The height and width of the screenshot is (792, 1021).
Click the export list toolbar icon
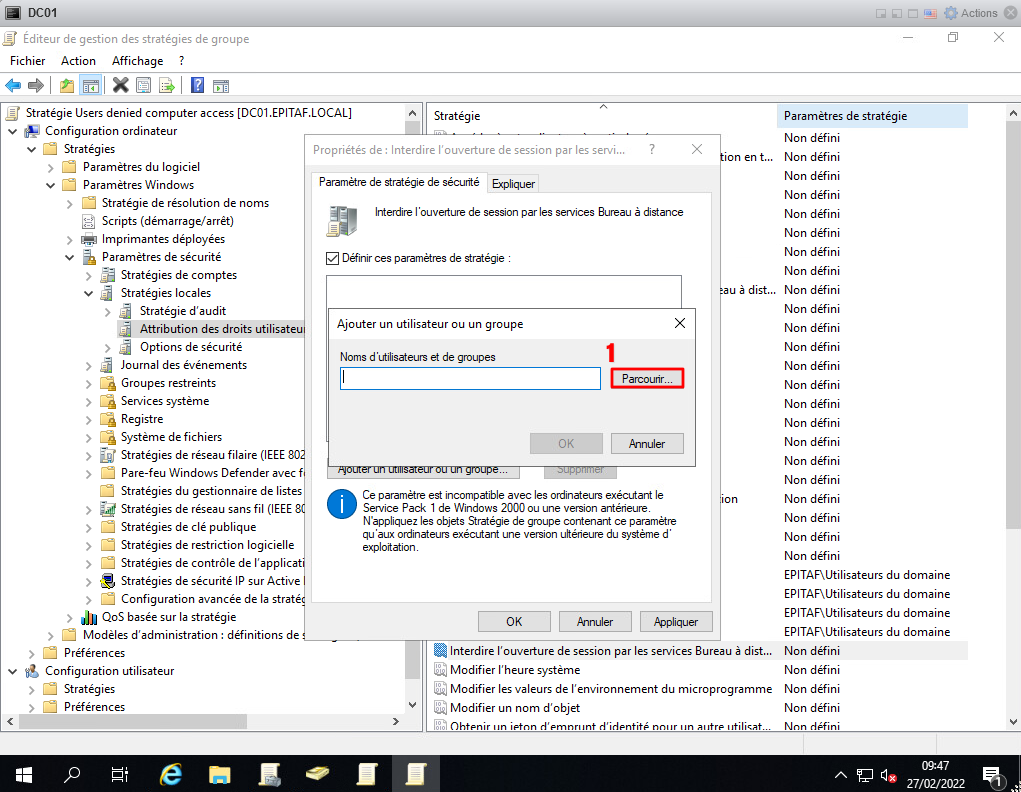[x=166, y=86]
